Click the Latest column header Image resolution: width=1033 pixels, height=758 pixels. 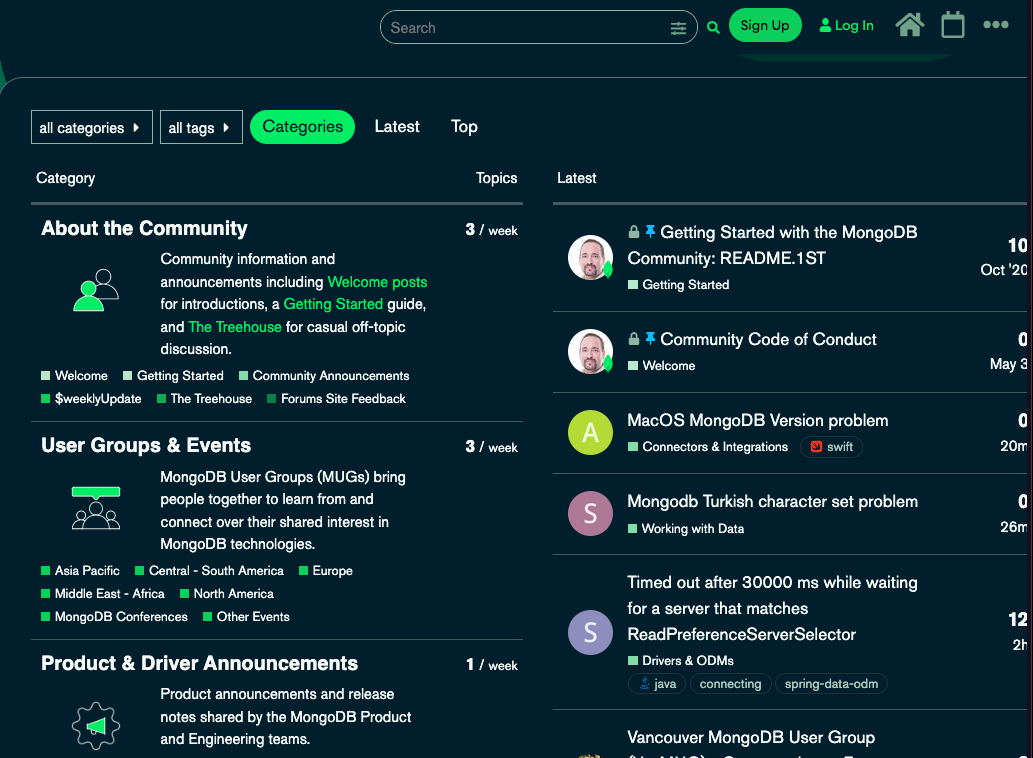576,178
